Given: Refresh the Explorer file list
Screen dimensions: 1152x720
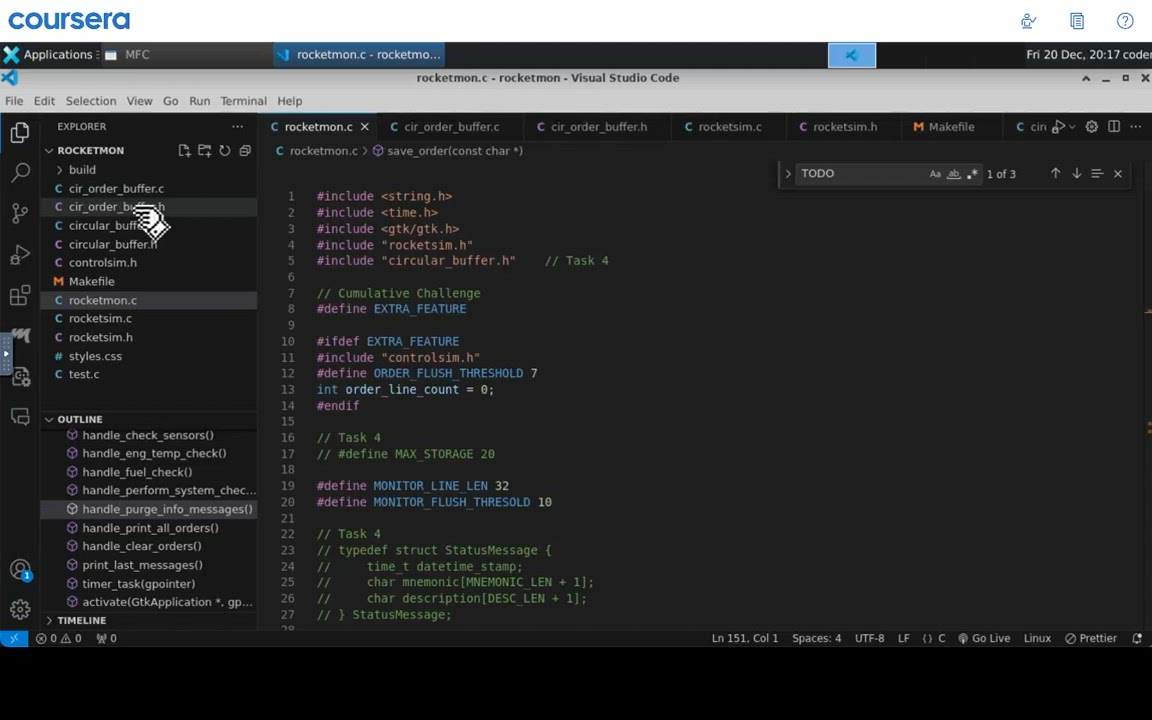Looking at the screenshot, I should pos(225,151).
